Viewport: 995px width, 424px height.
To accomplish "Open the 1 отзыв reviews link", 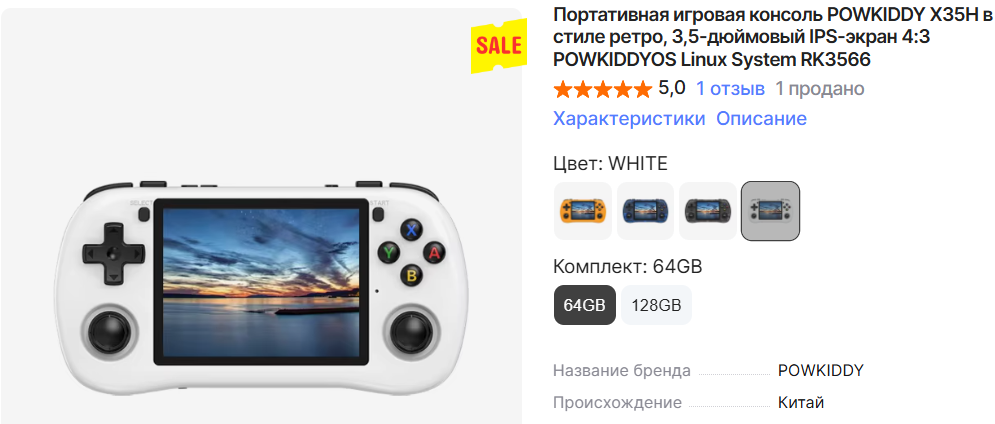I will 730,88.
